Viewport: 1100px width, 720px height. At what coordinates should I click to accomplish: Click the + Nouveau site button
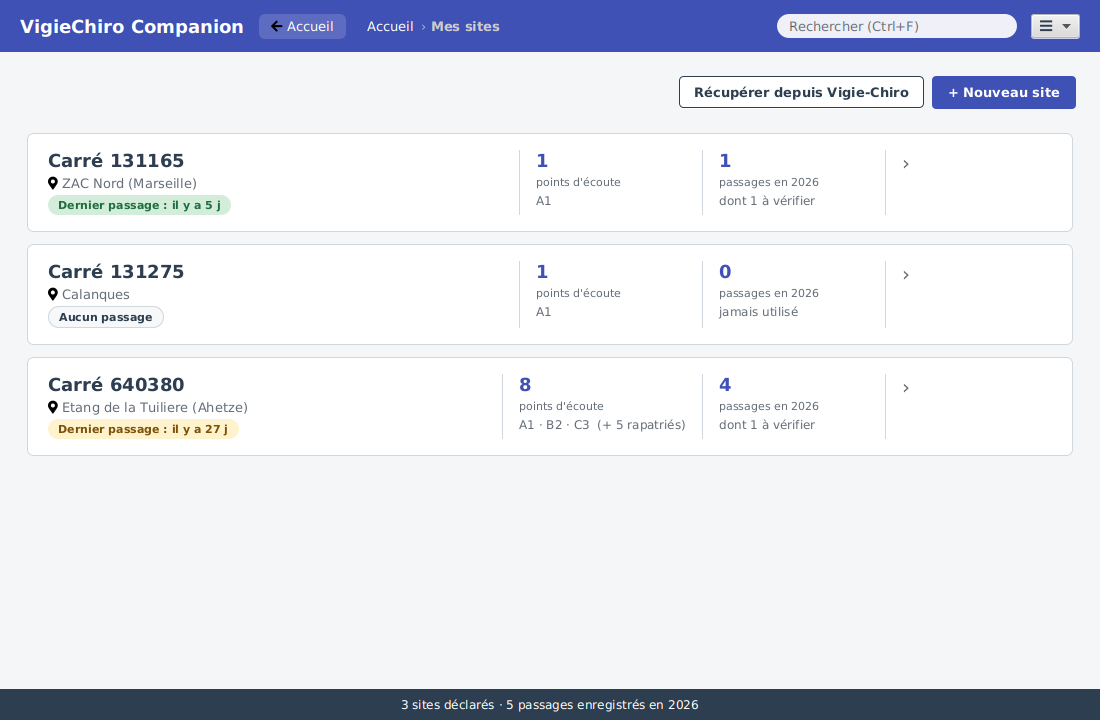pyautogui.click(x=1004, y=92)
